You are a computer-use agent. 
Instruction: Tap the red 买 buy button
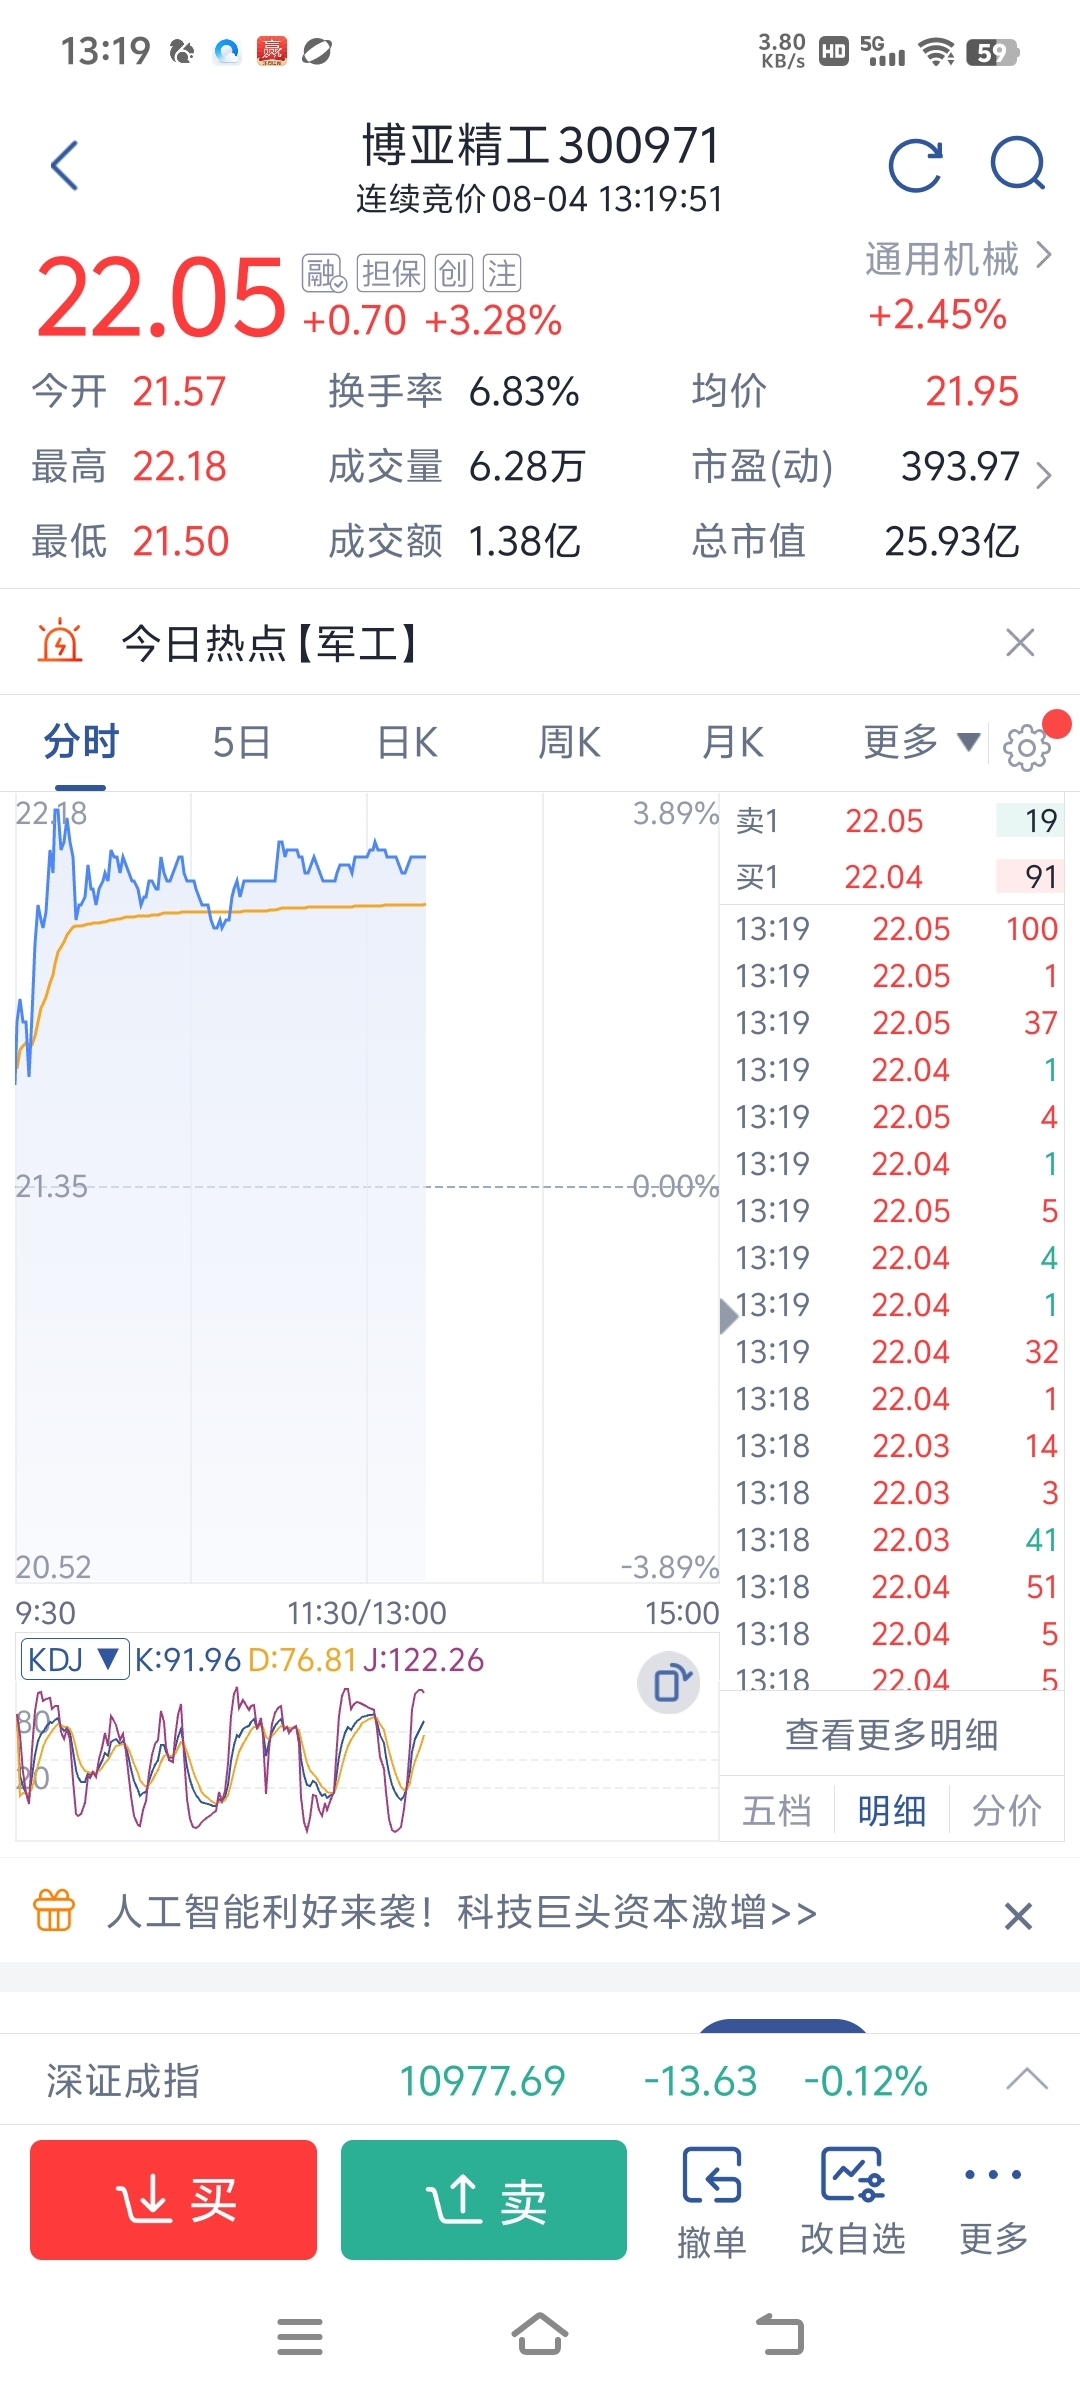click(173, 2200)
